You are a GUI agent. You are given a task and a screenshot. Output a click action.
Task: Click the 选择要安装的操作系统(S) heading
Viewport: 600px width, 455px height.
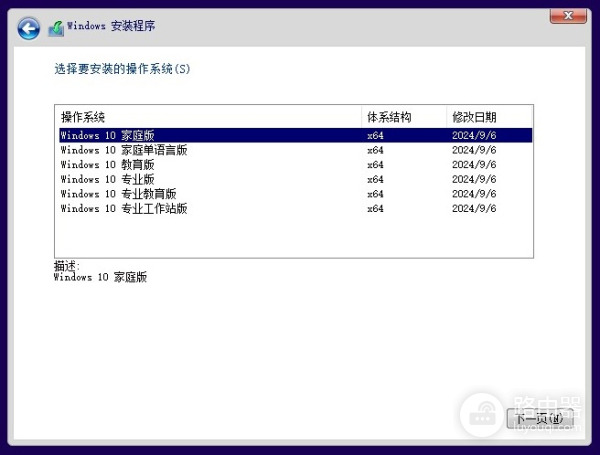(x=122, y=69)
